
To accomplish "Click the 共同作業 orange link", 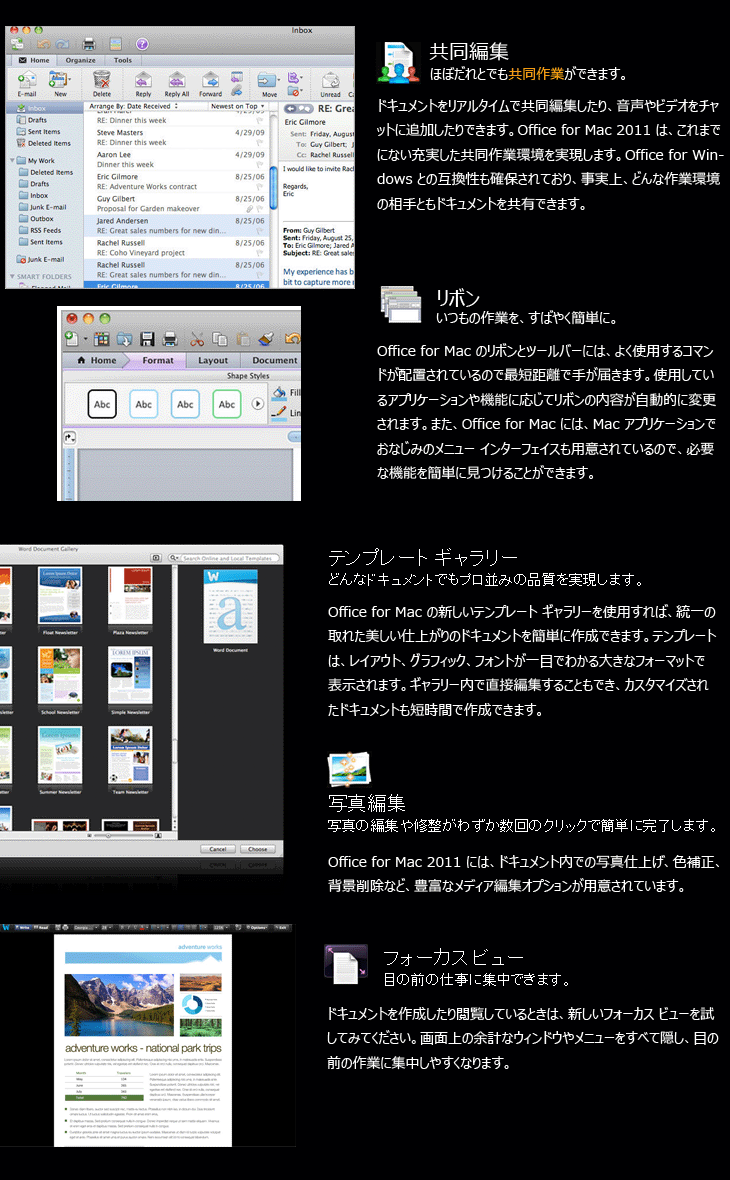I will click(536, 74).
